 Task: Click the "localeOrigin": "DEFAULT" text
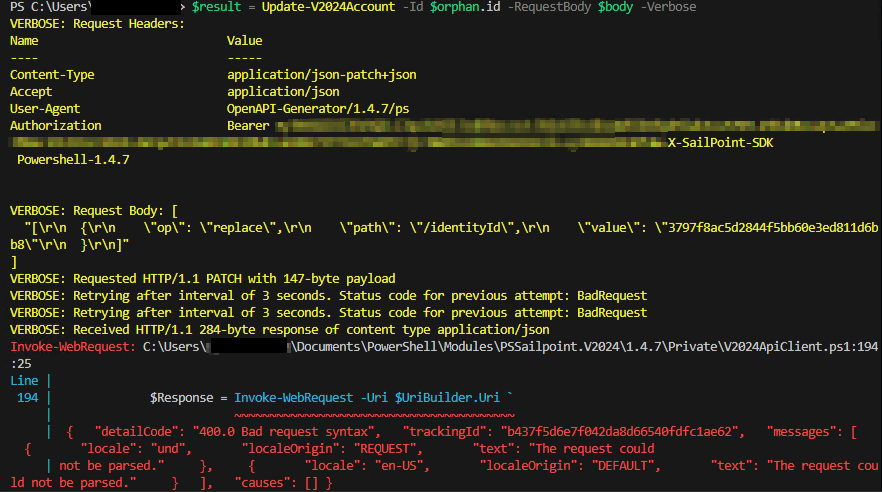(570, 466)
